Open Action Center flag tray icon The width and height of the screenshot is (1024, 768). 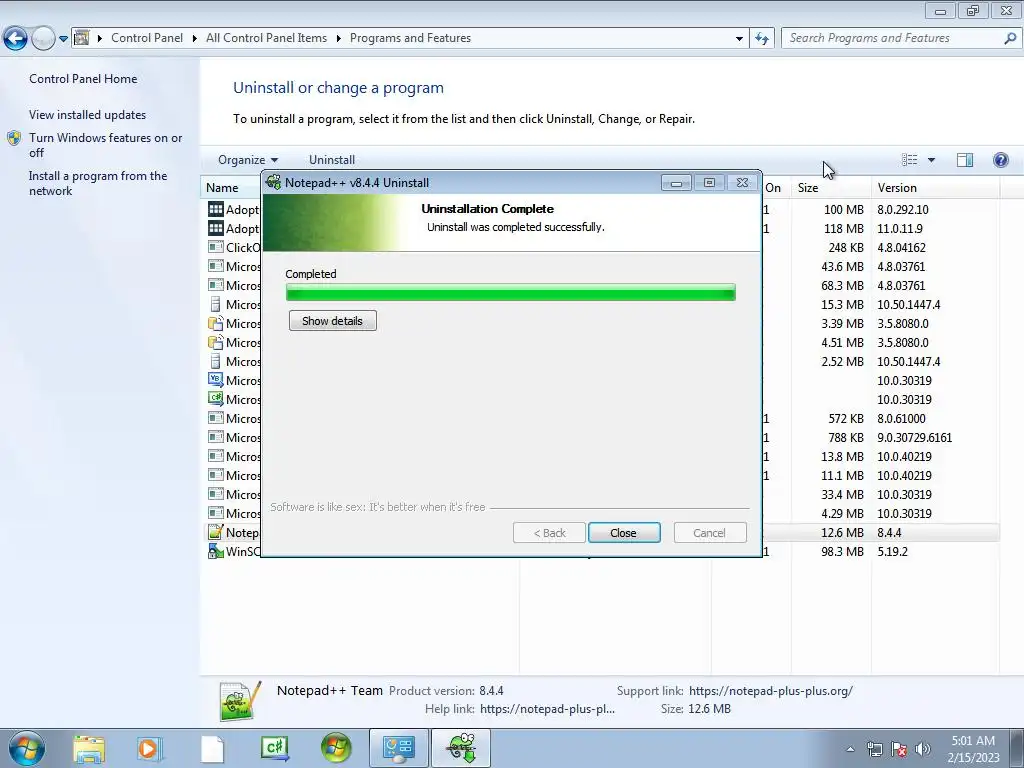899,749
